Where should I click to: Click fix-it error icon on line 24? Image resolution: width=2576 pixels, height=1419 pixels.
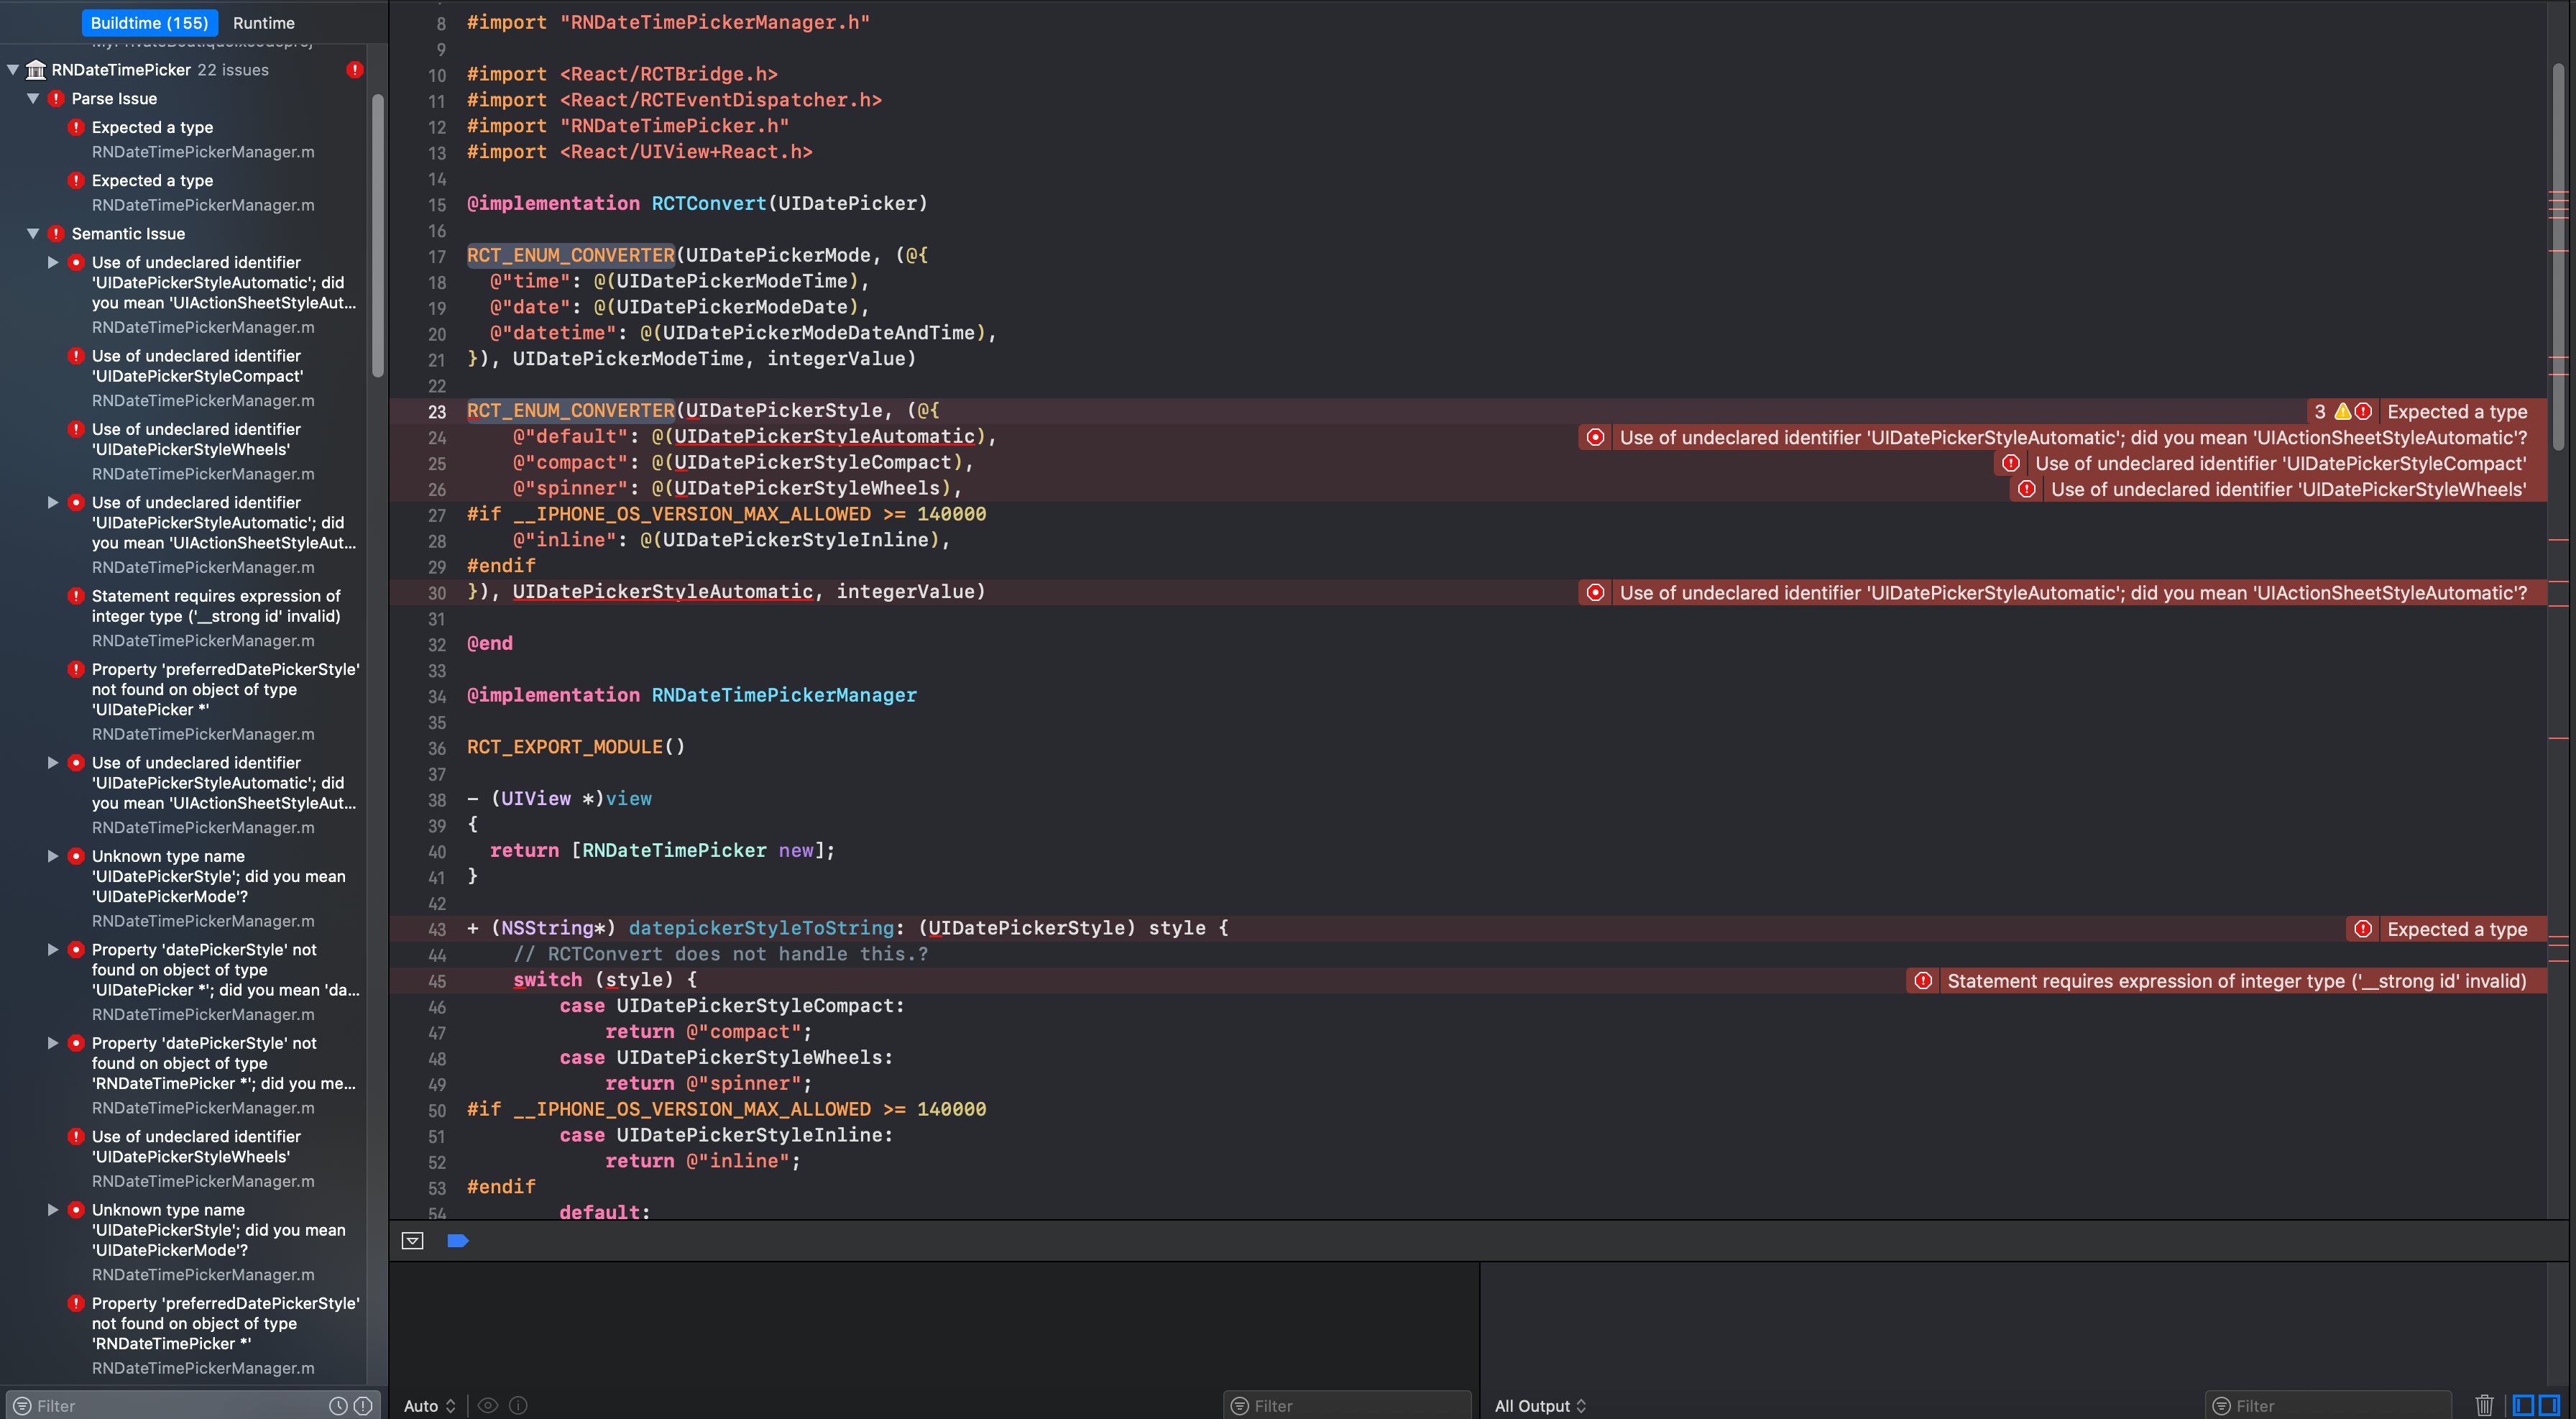click(1596, 438)
